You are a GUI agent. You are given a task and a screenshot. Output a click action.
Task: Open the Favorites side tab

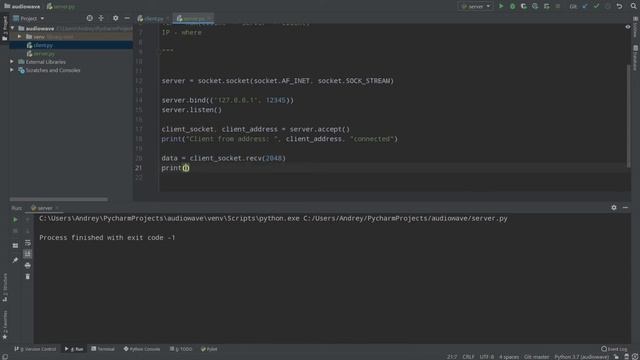4,325
